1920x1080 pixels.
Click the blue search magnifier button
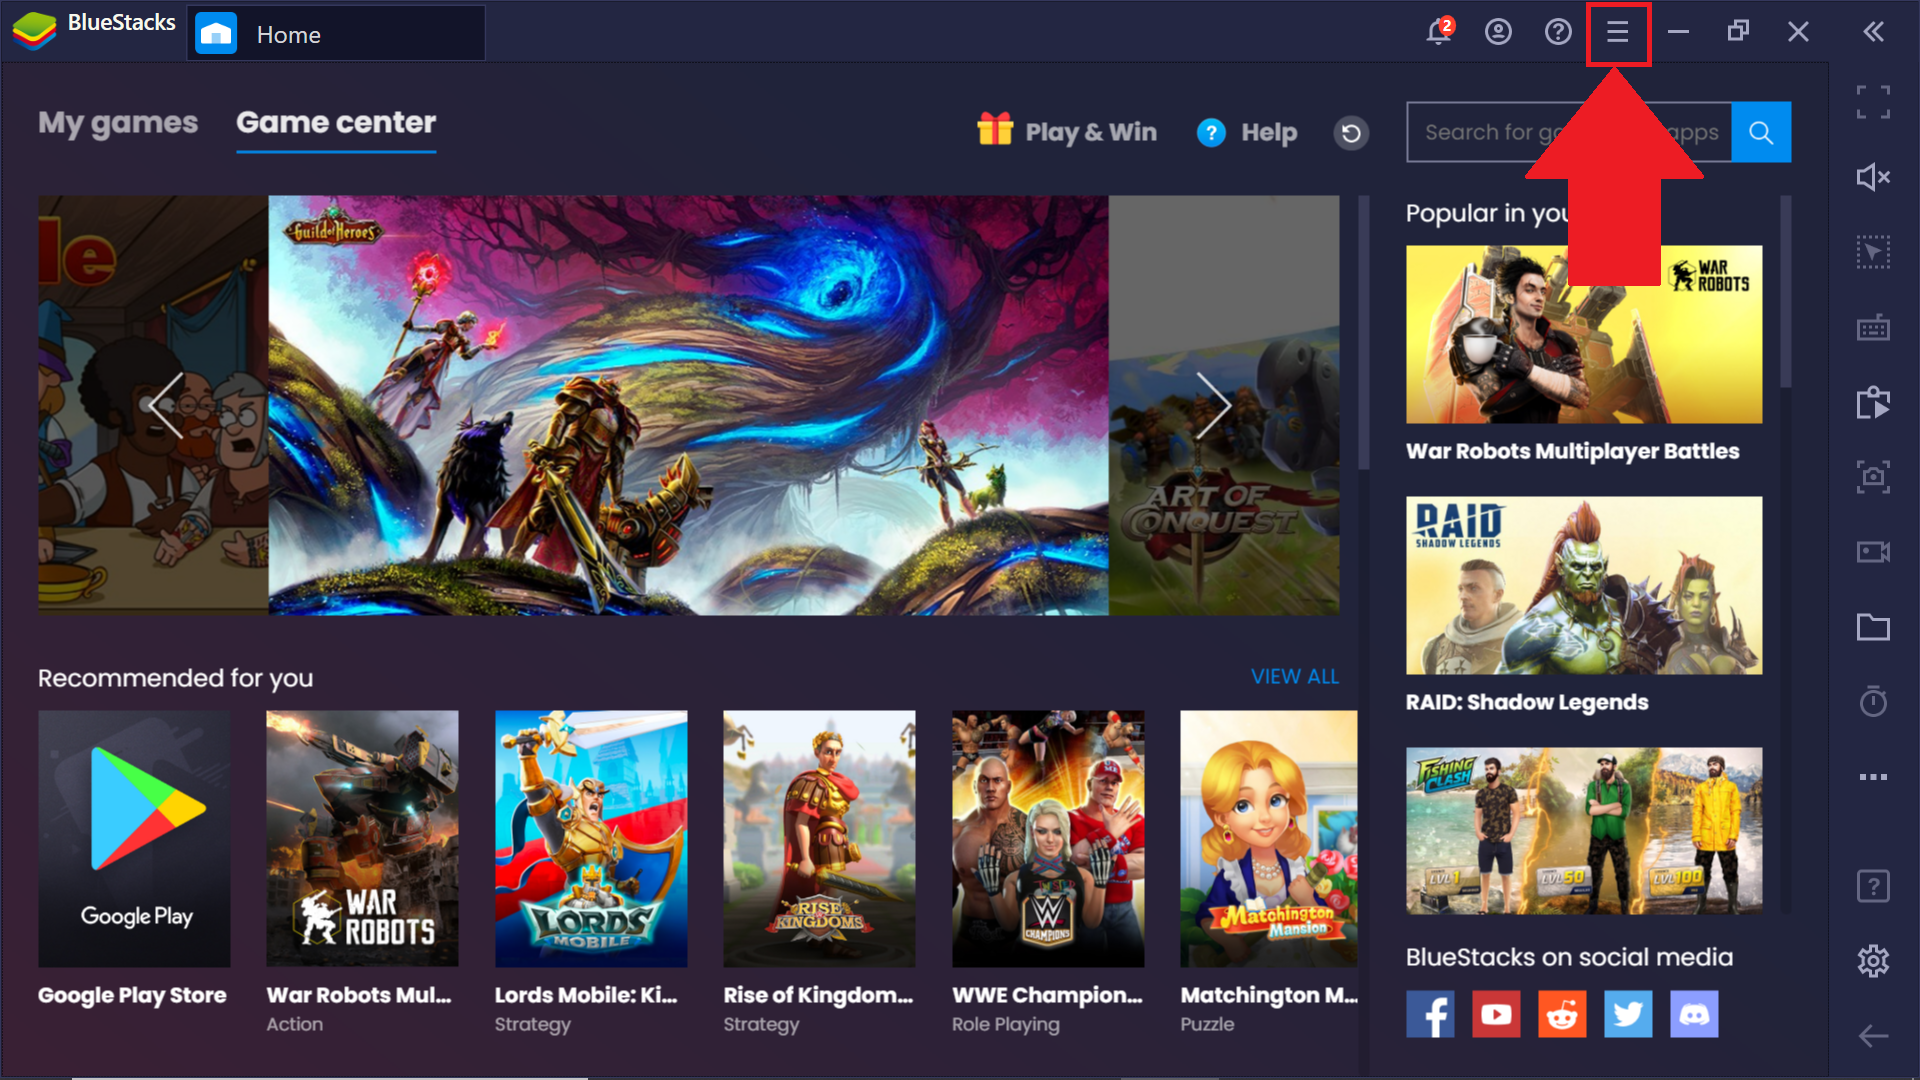coord(1763,131)
